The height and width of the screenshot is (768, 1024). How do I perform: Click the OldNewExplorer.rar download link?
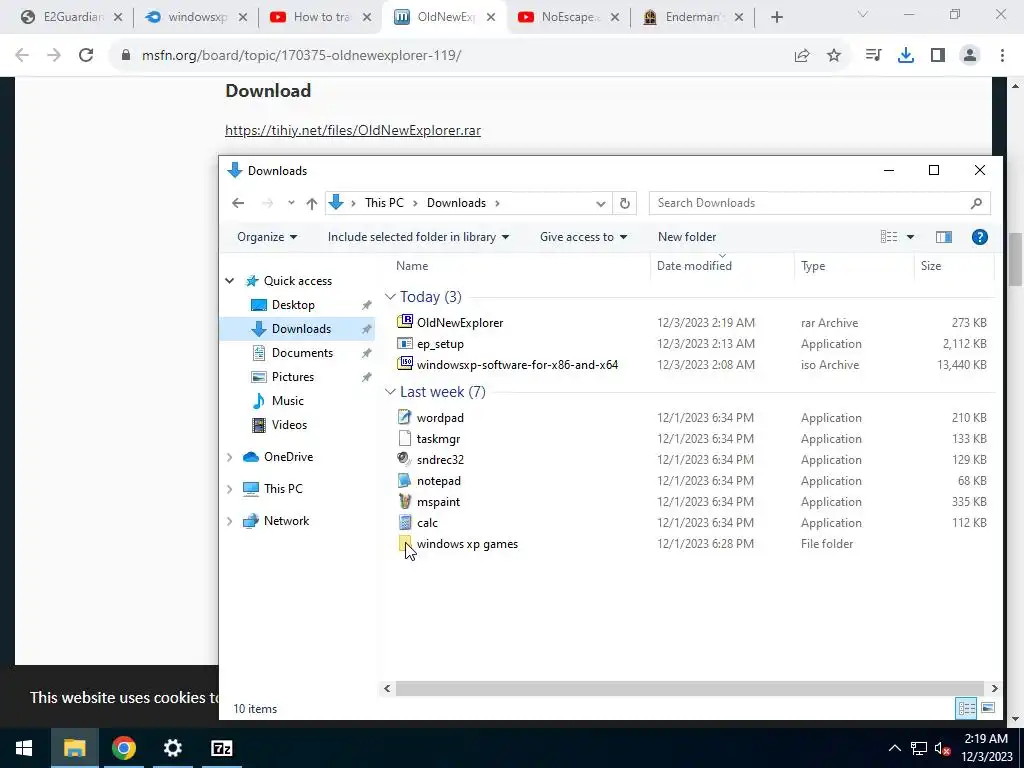coord(353,130)
